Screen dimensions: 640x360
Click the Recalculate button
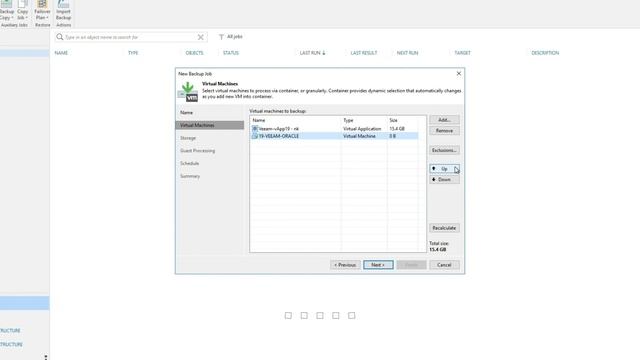pos(444,228)
